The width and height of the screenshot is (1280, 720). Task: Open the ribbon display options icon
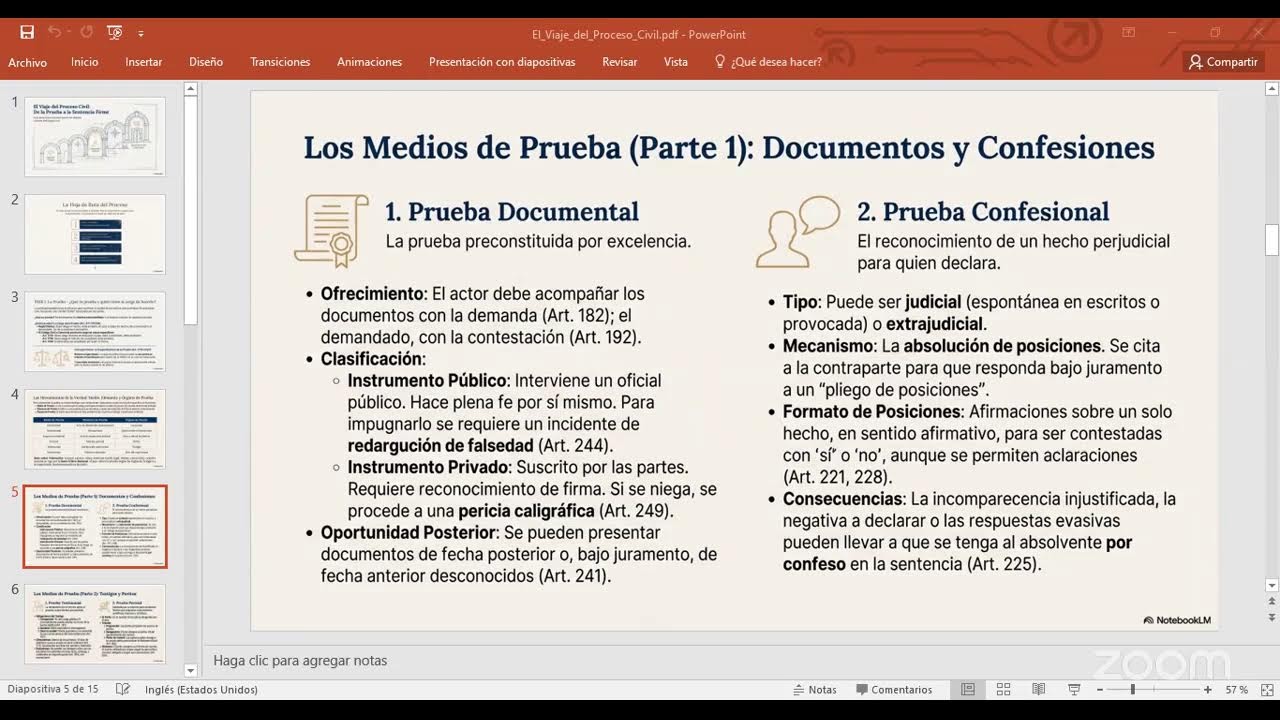click(1129, 33)
